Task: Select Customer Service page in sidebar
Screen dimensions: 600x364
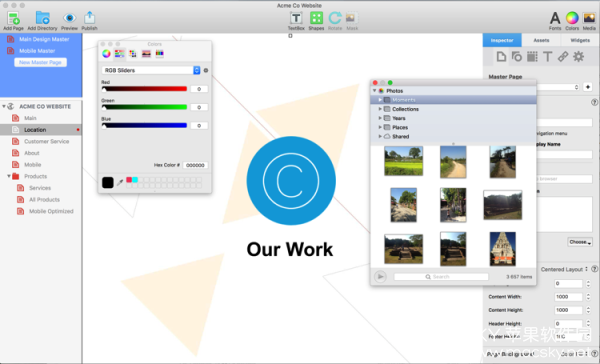Action: (47, 142)
